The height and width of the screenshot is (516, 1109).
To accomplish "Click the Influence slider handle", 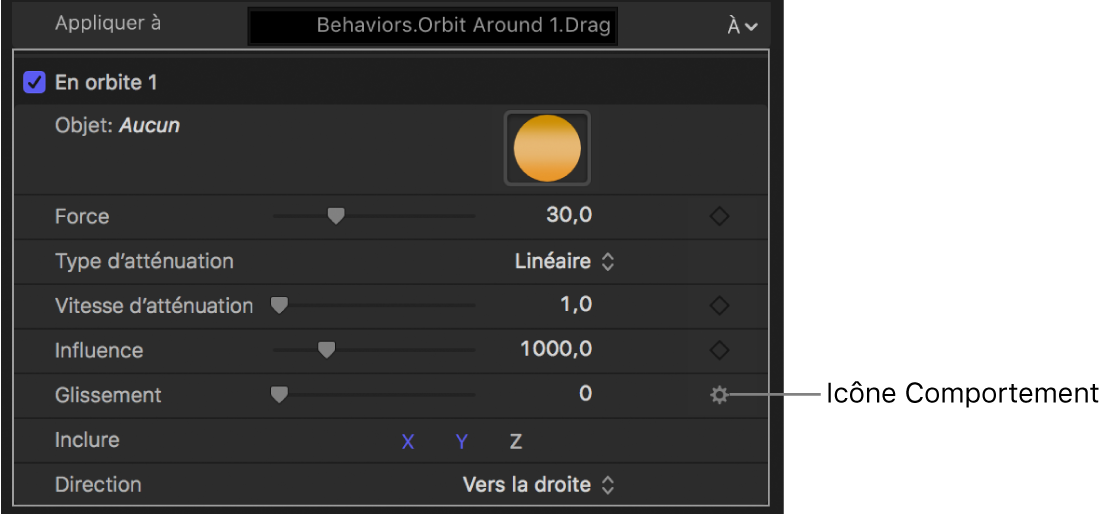I will (326, 350).
